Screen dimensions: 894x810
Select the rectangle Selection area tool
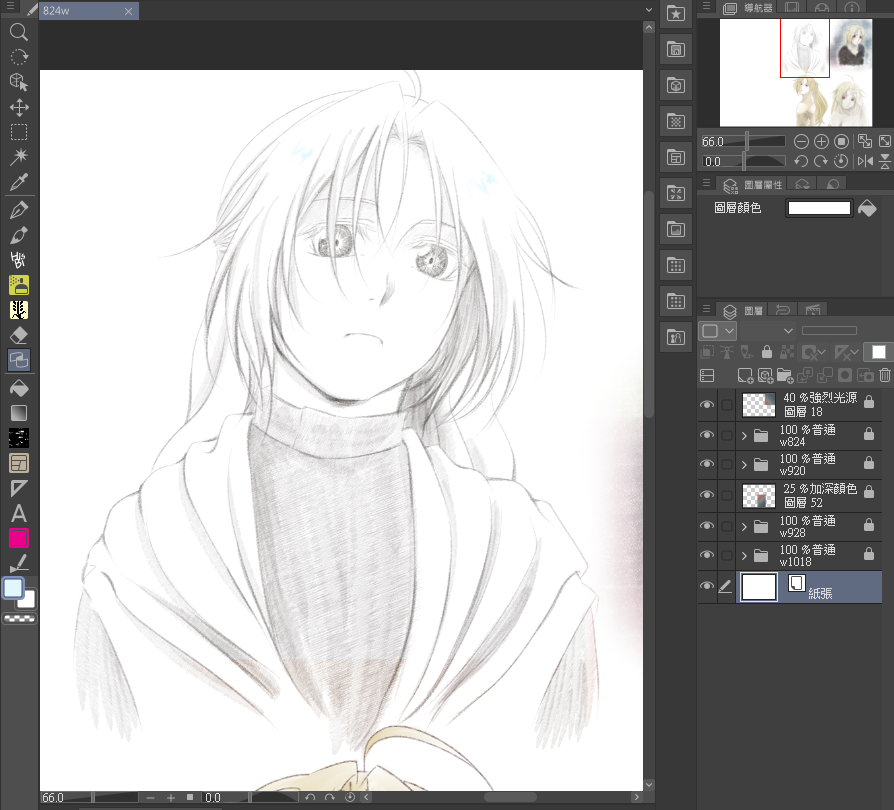[19, 132]
